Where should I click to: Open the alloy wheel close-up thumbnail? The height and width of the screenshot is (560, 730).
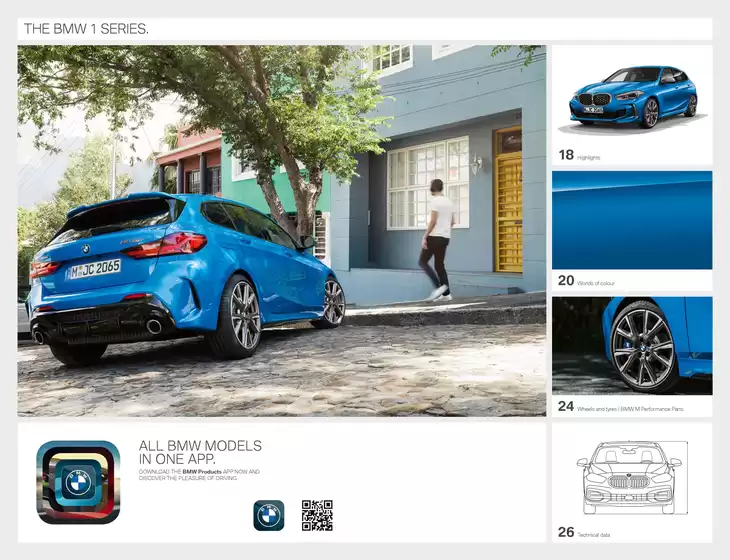632,345
